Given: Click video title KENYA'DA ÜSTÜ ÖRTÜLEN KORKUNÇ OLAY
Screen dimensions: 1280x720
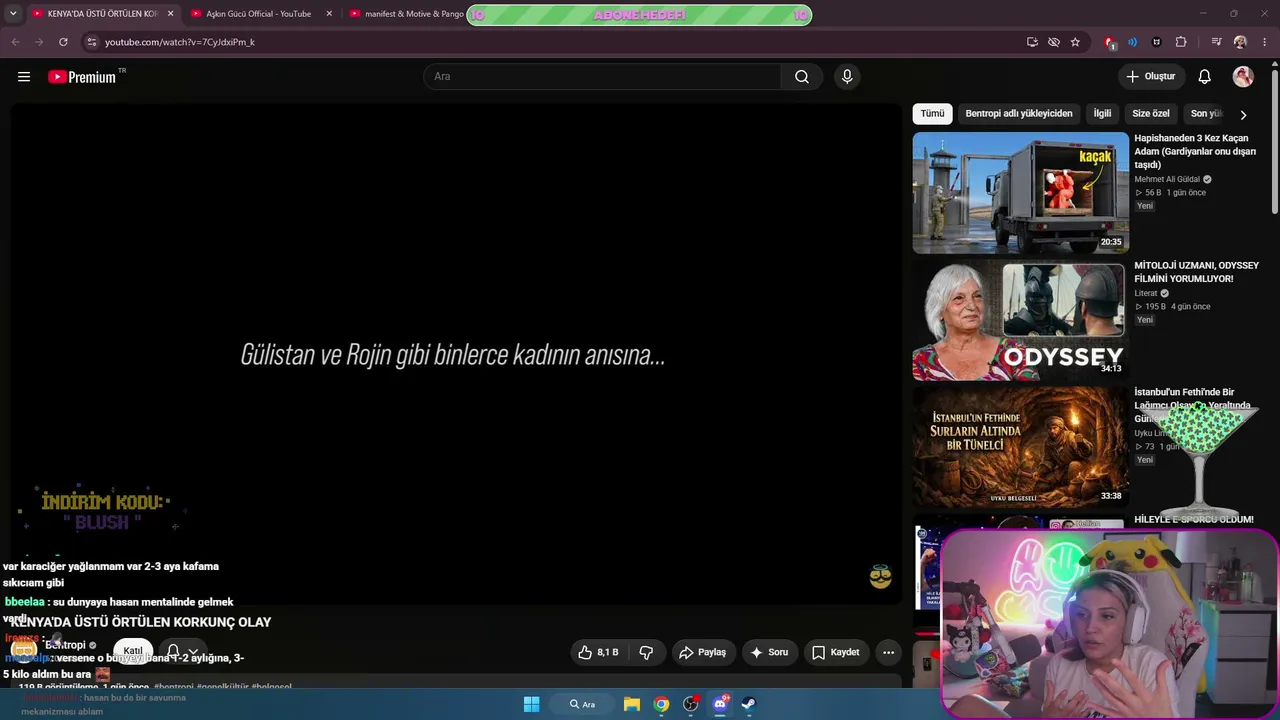Looking at the screenshot, I should (141, 622).
